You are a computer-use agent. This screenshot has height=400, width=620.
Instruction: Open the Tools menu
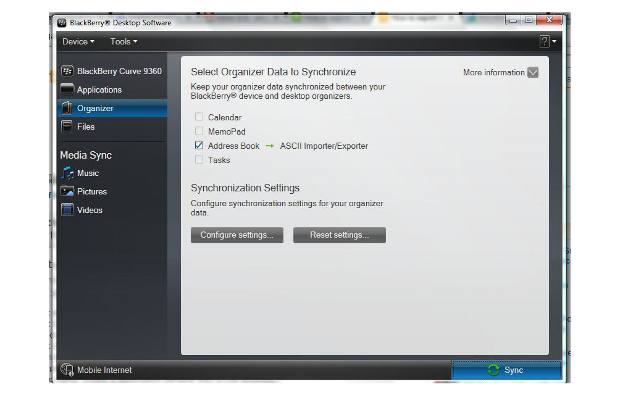pyautogui.click(x=124, y=42)
